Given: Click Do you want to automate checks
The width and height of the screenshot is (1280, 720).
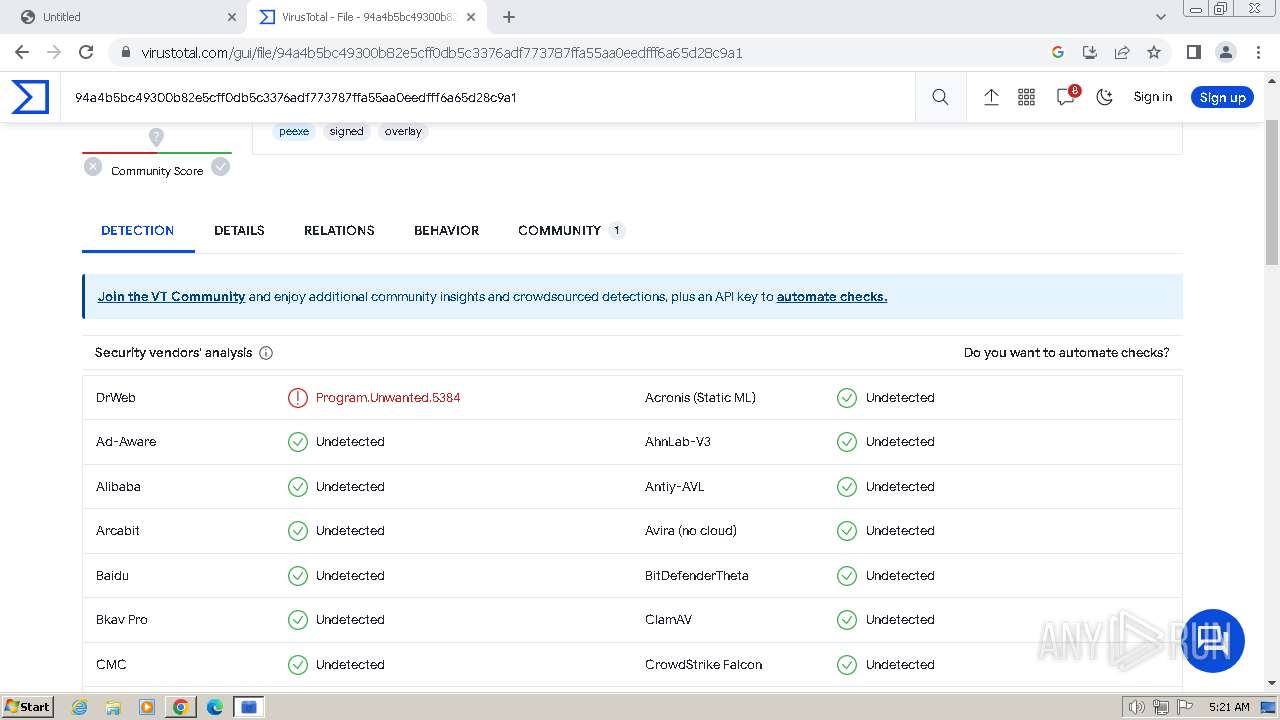Looking at the screenshot, I should [x=1066, y=353].
